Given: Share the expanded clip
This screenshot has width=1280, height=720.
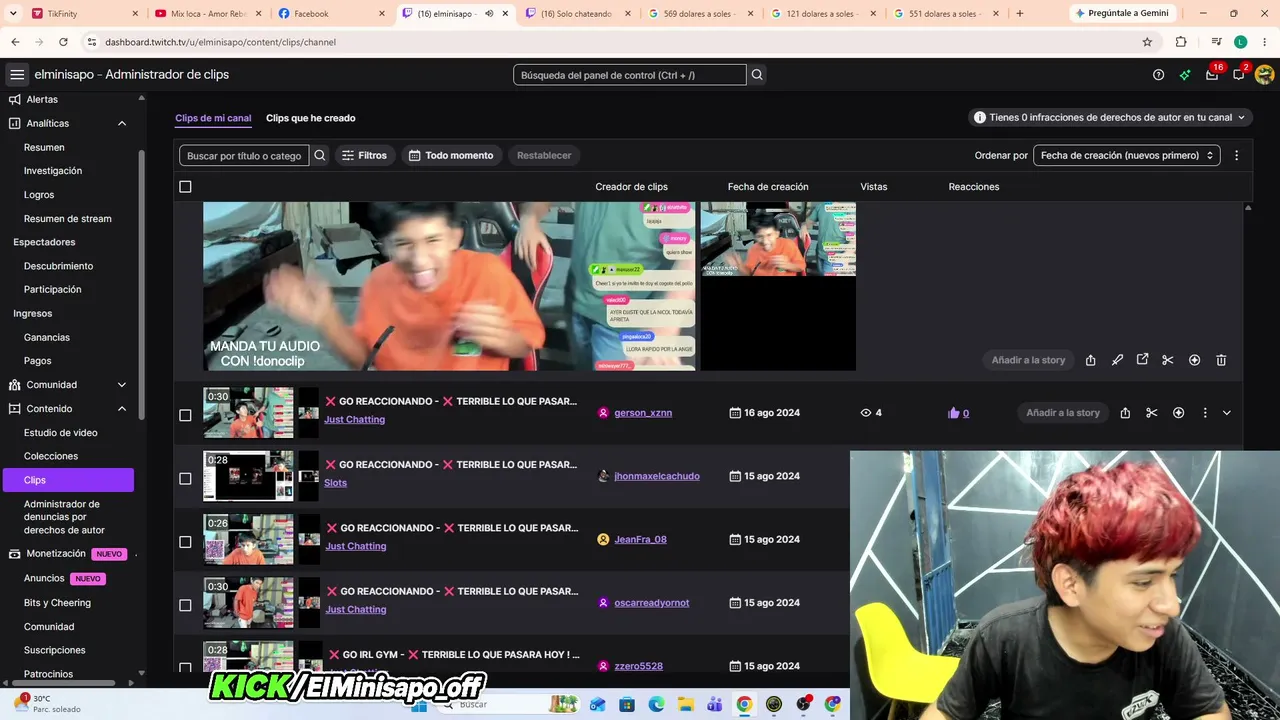Looking at the screenshot, I should 1090,360.
